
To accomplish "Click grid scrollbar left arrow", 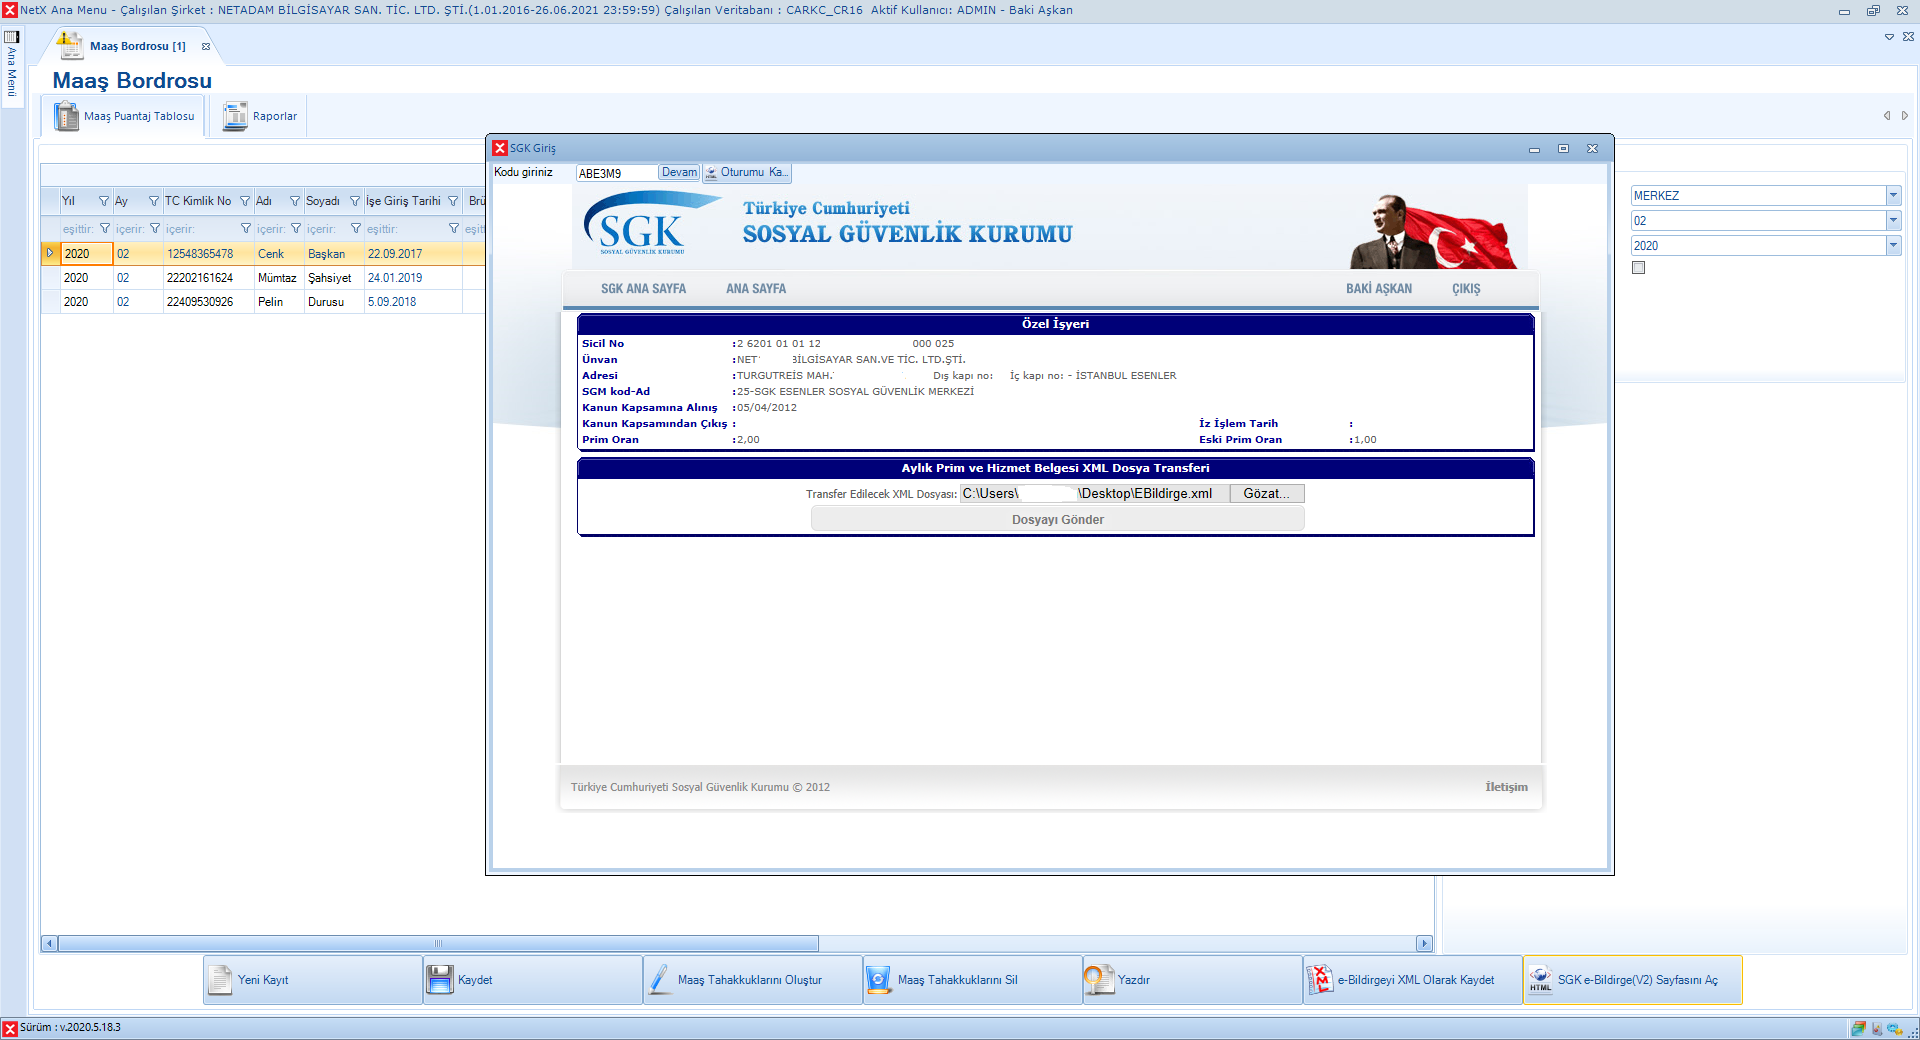I will pos(49,943).
